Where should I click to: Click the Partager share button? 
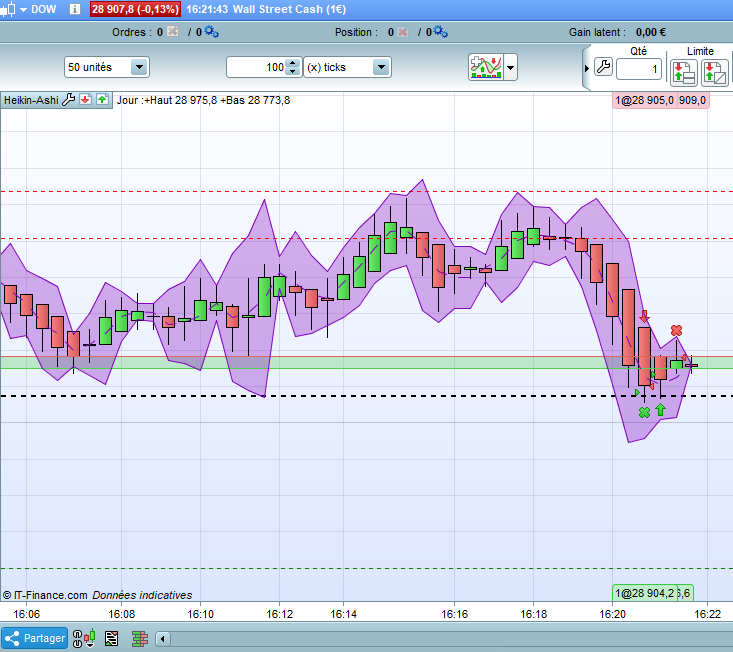click(35, 638)
